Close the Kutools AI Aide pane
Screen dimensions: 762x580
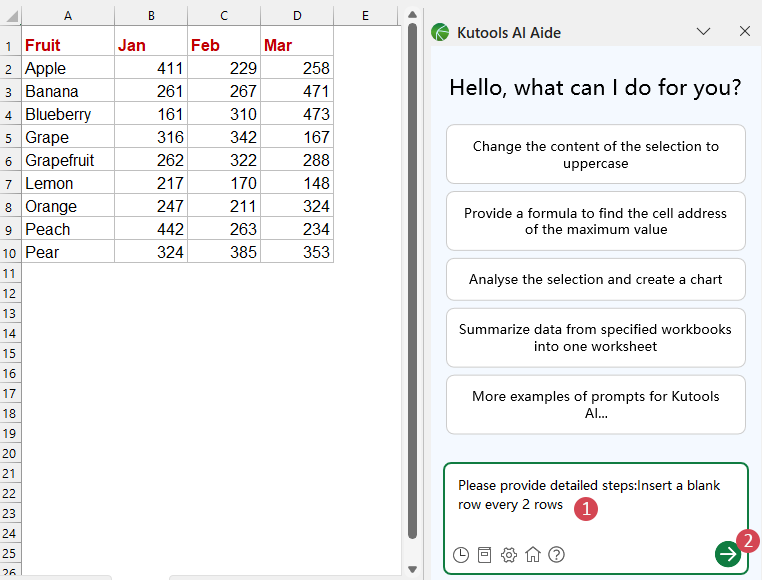(744, 31)
